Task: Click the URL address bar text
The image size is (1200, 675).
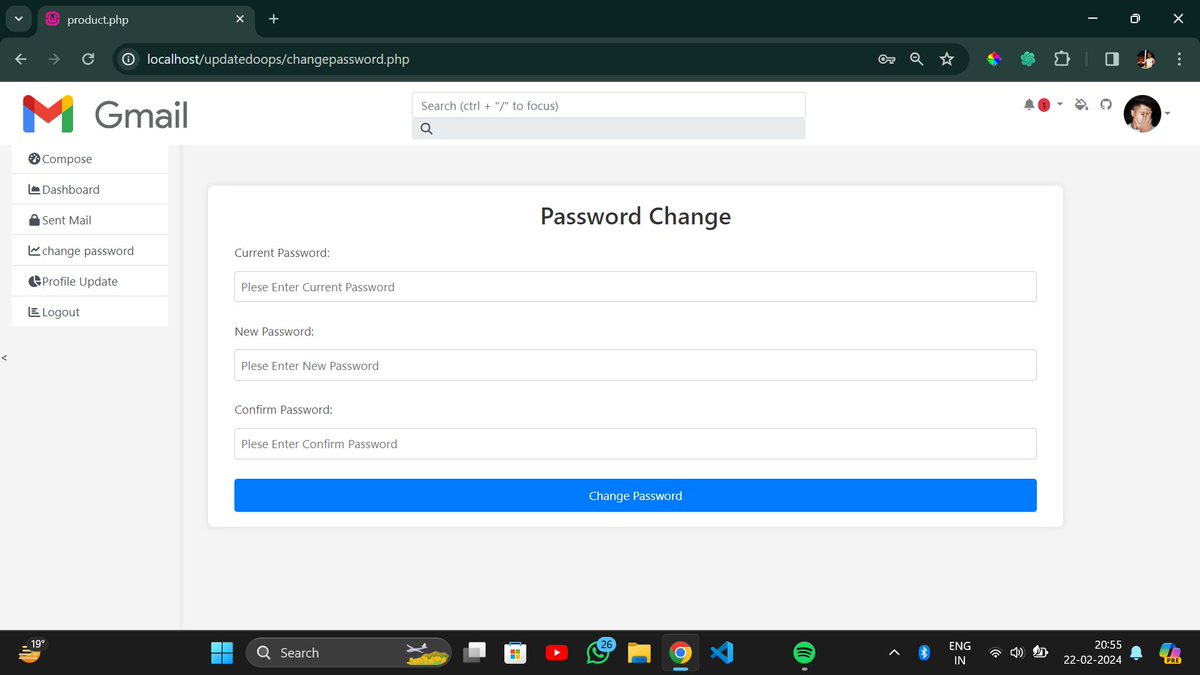Action: [x=278, y=59]
